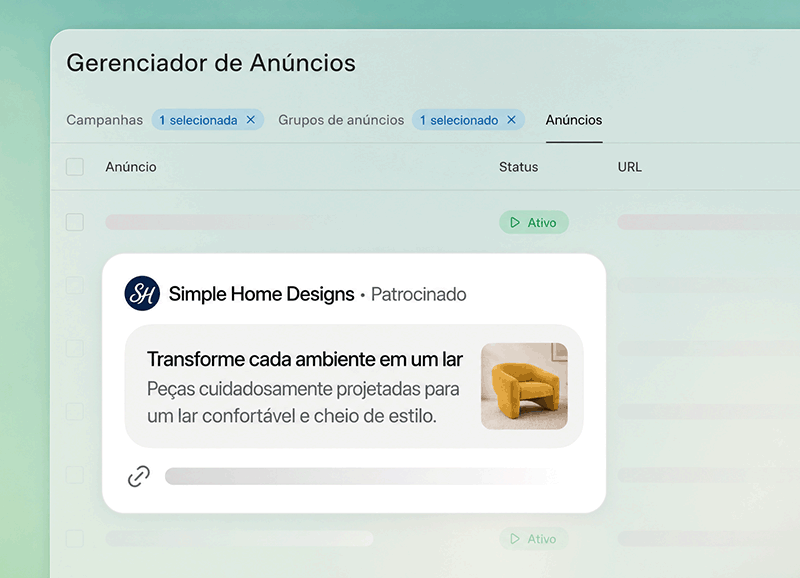Click the play icon in the top Ativo badge
Viewport: 800px width, 578px height.
click(x=515, y=222)
